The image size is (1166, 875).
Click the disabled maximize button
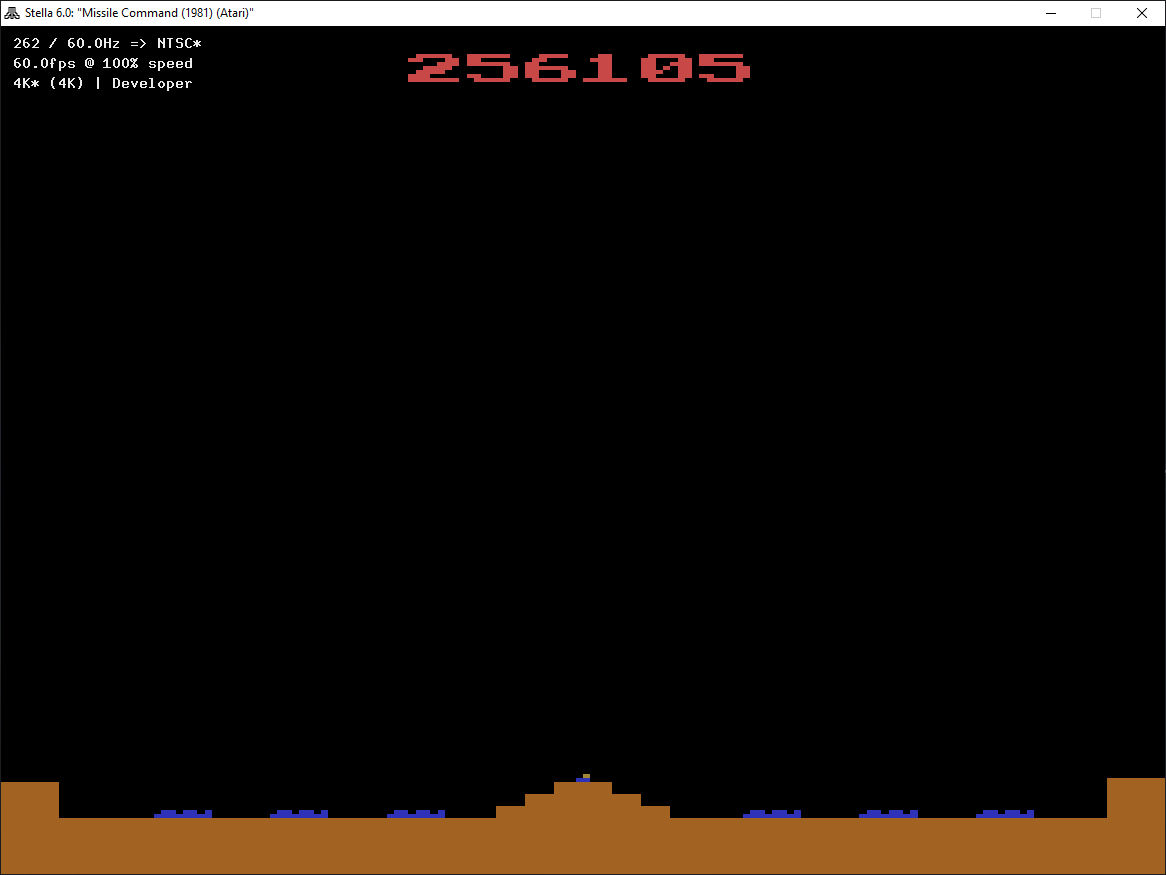tap(1095, 13)
